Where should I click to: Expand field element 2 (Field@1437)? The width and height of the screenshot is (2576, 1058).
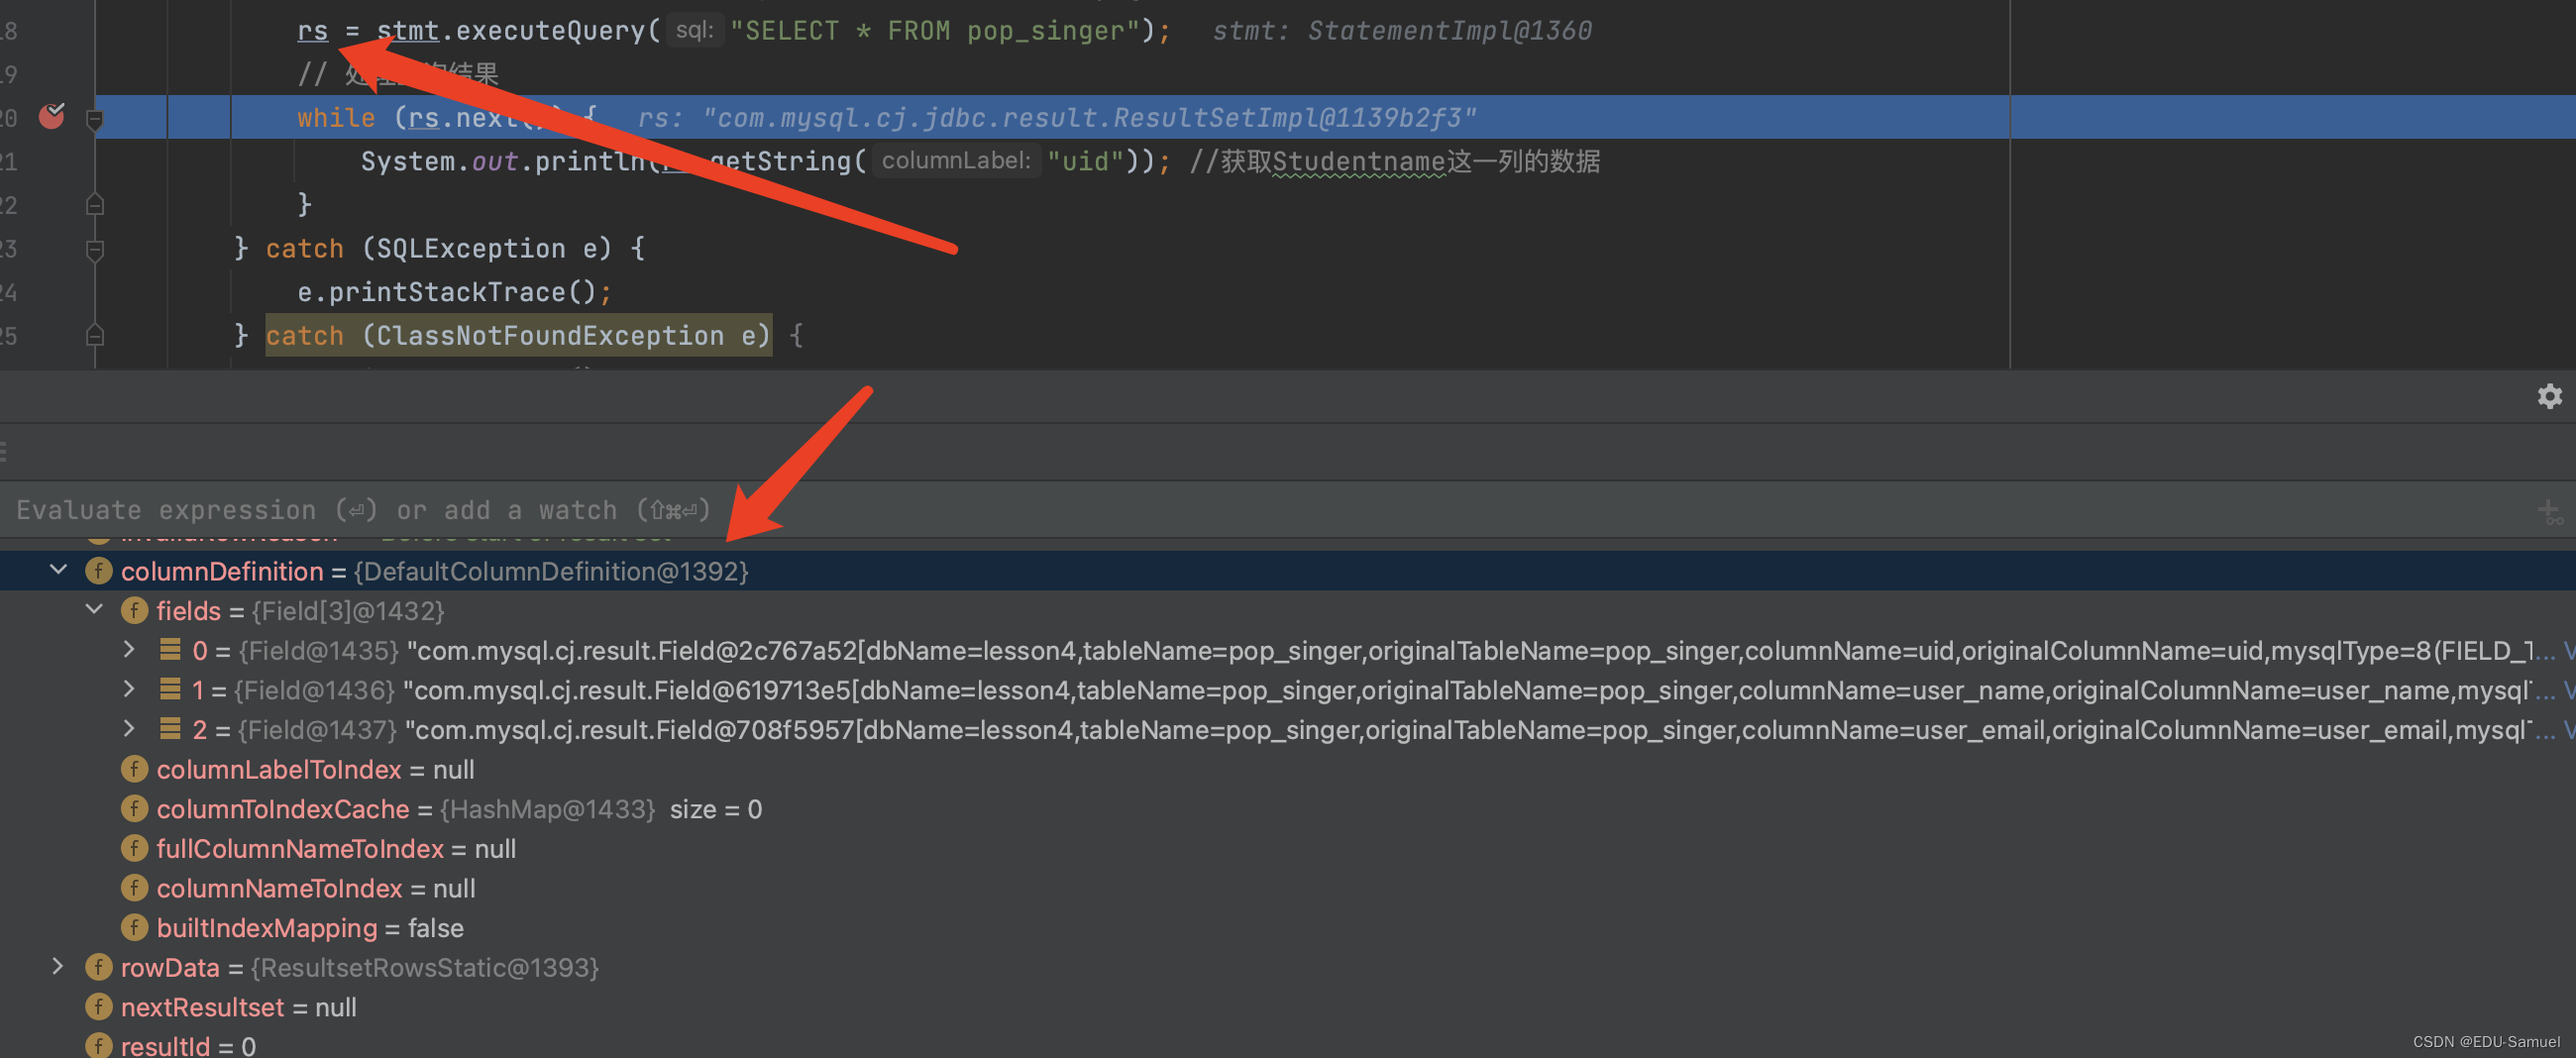tap(129, 729)
